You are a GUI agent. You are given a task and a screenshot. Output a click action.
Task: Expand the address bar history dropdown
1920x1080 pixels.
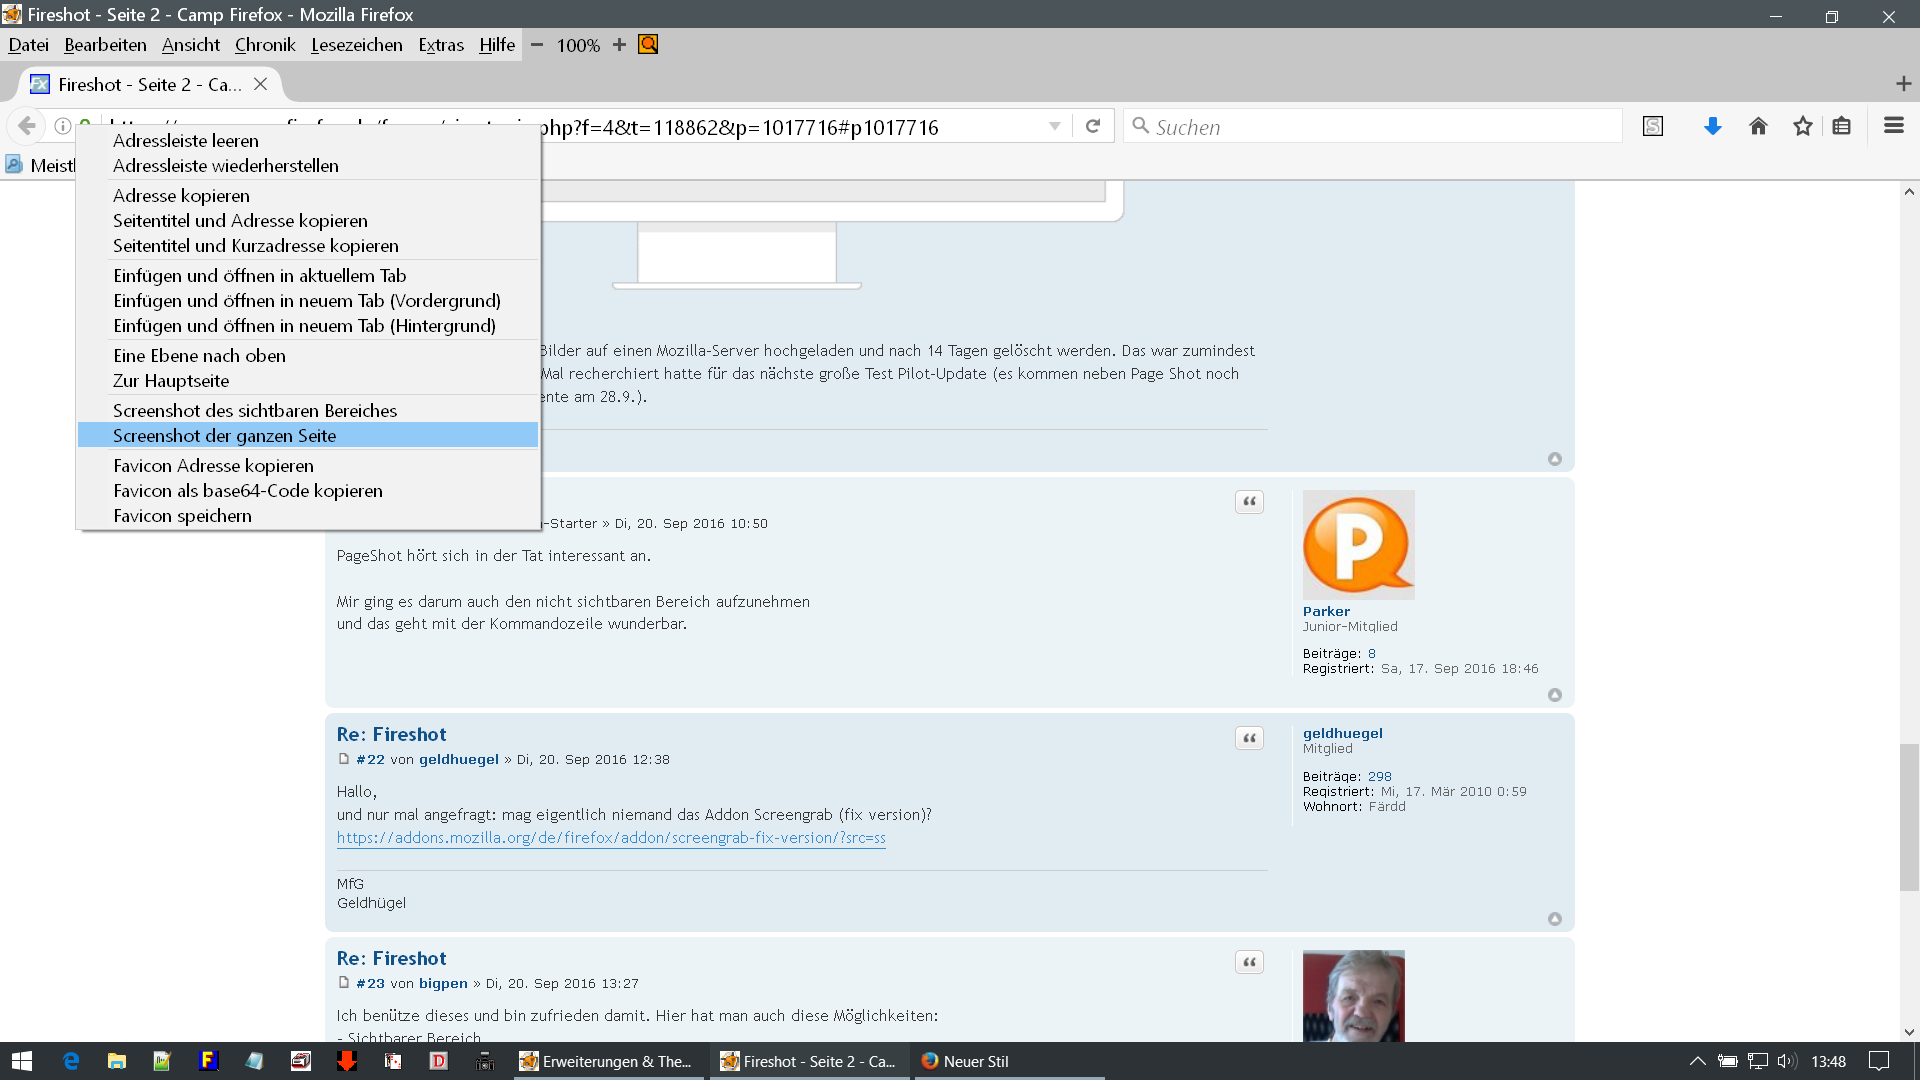pos(1054,126)
